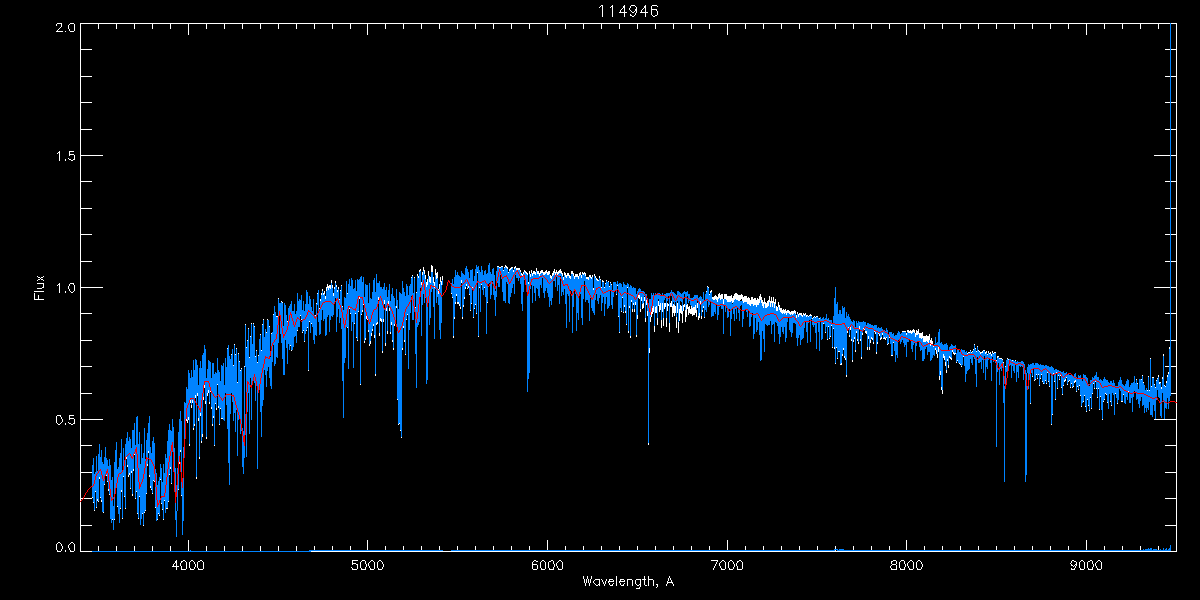1200x600 pixels.
Task: Click the 1.0 y-axis tick label
Action: [x=65, y=288]
